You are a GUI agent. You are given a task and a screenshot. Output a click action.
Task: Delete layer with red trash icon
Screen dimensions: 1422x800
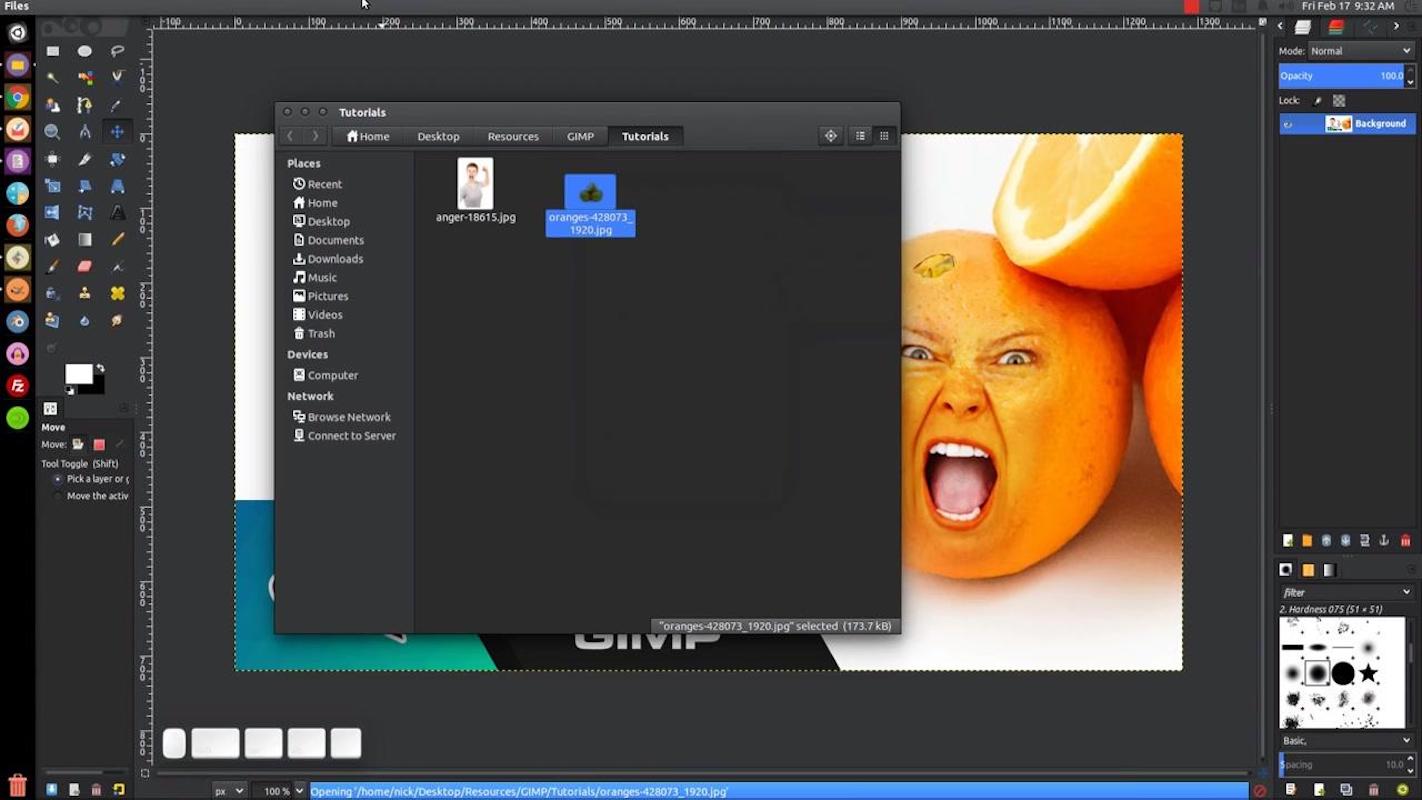1405,541
